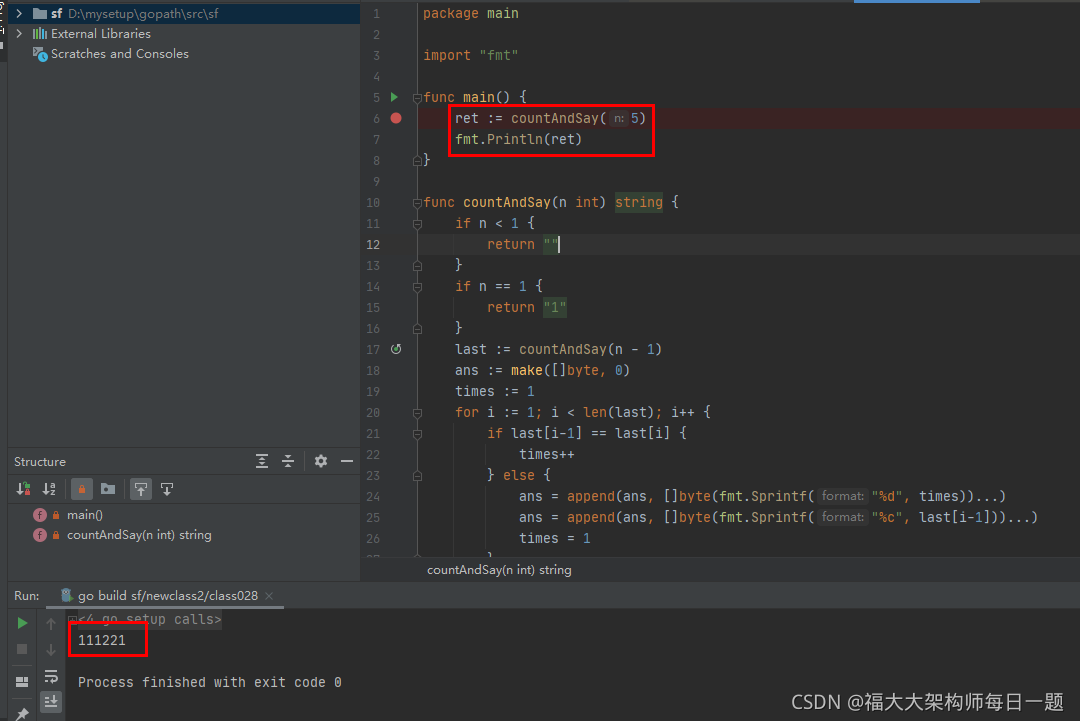Collapse the main function fold marker
The image size is (1080, 721).
(417, 98)
